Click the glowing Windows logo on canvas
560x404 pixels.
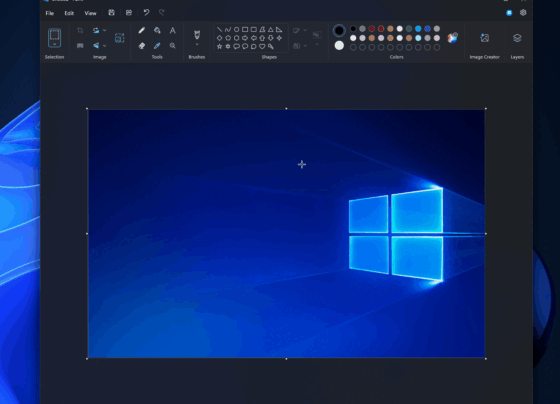(396, 234)
